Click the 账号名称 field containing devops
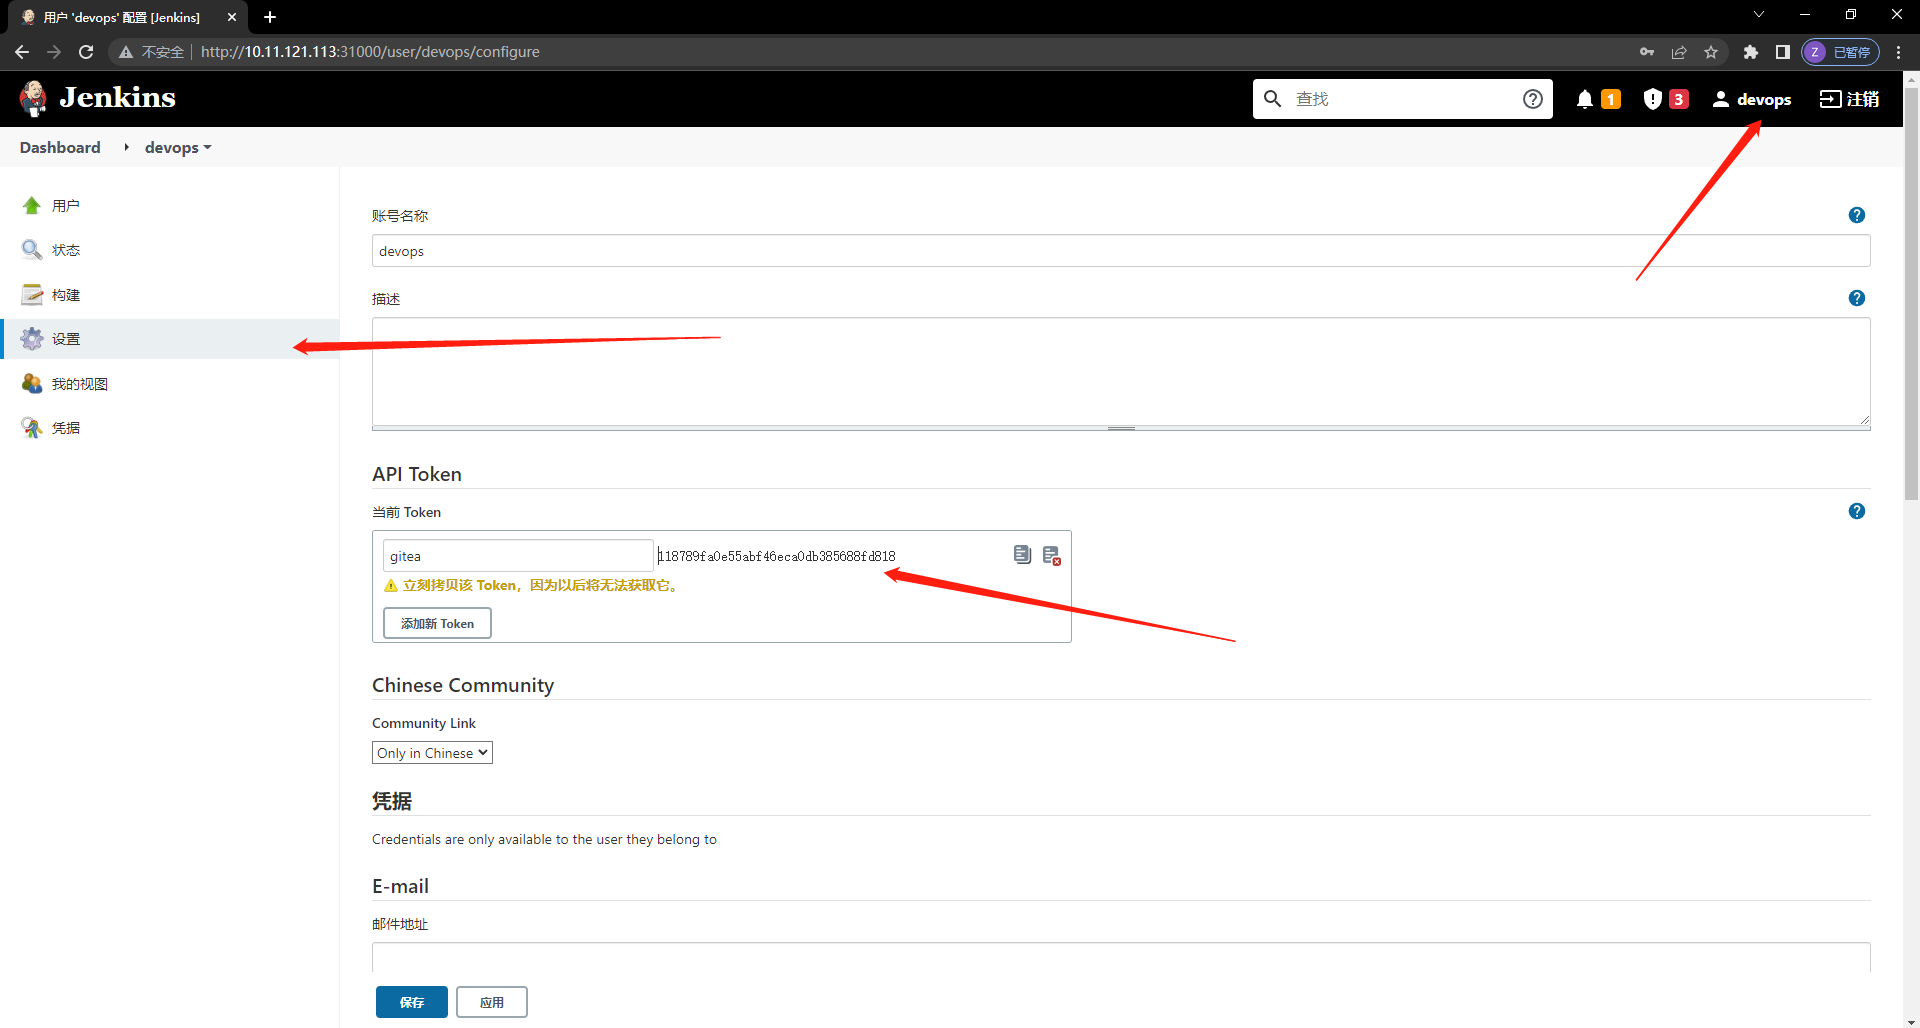 [x=1121, y=251]
